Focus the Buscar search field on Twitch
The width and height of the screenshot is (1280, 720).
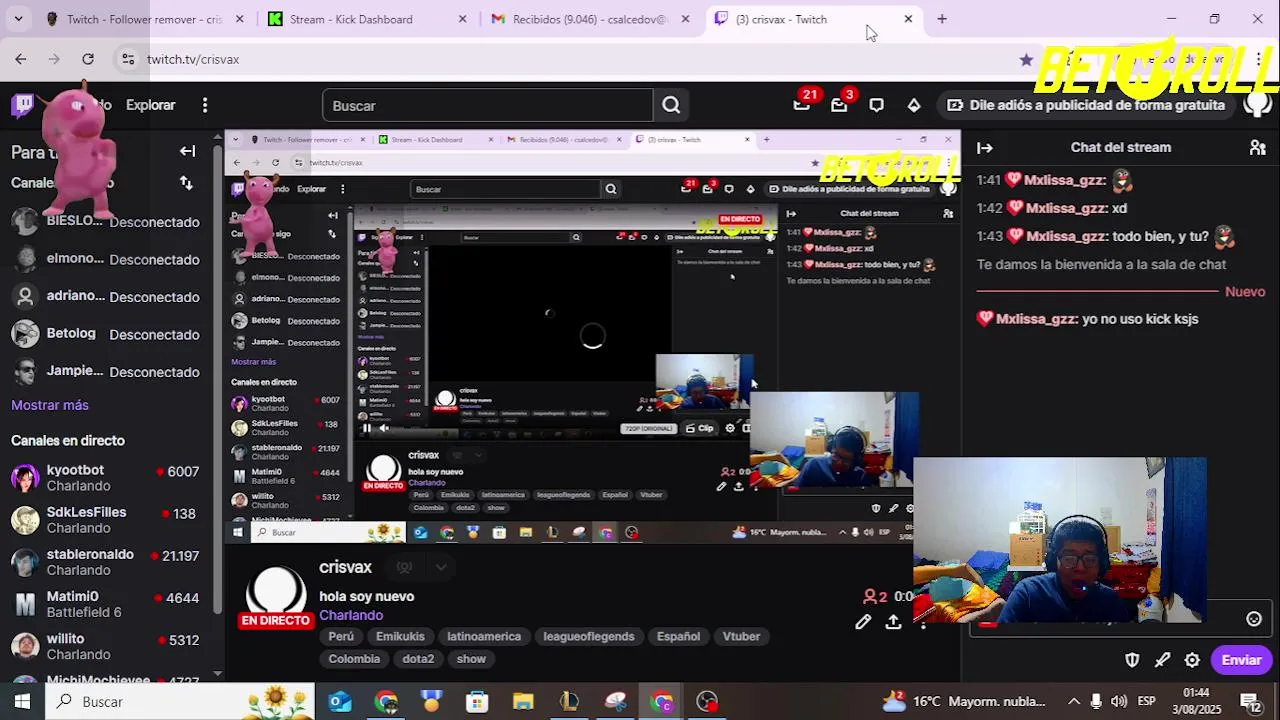tap(488, 105)
